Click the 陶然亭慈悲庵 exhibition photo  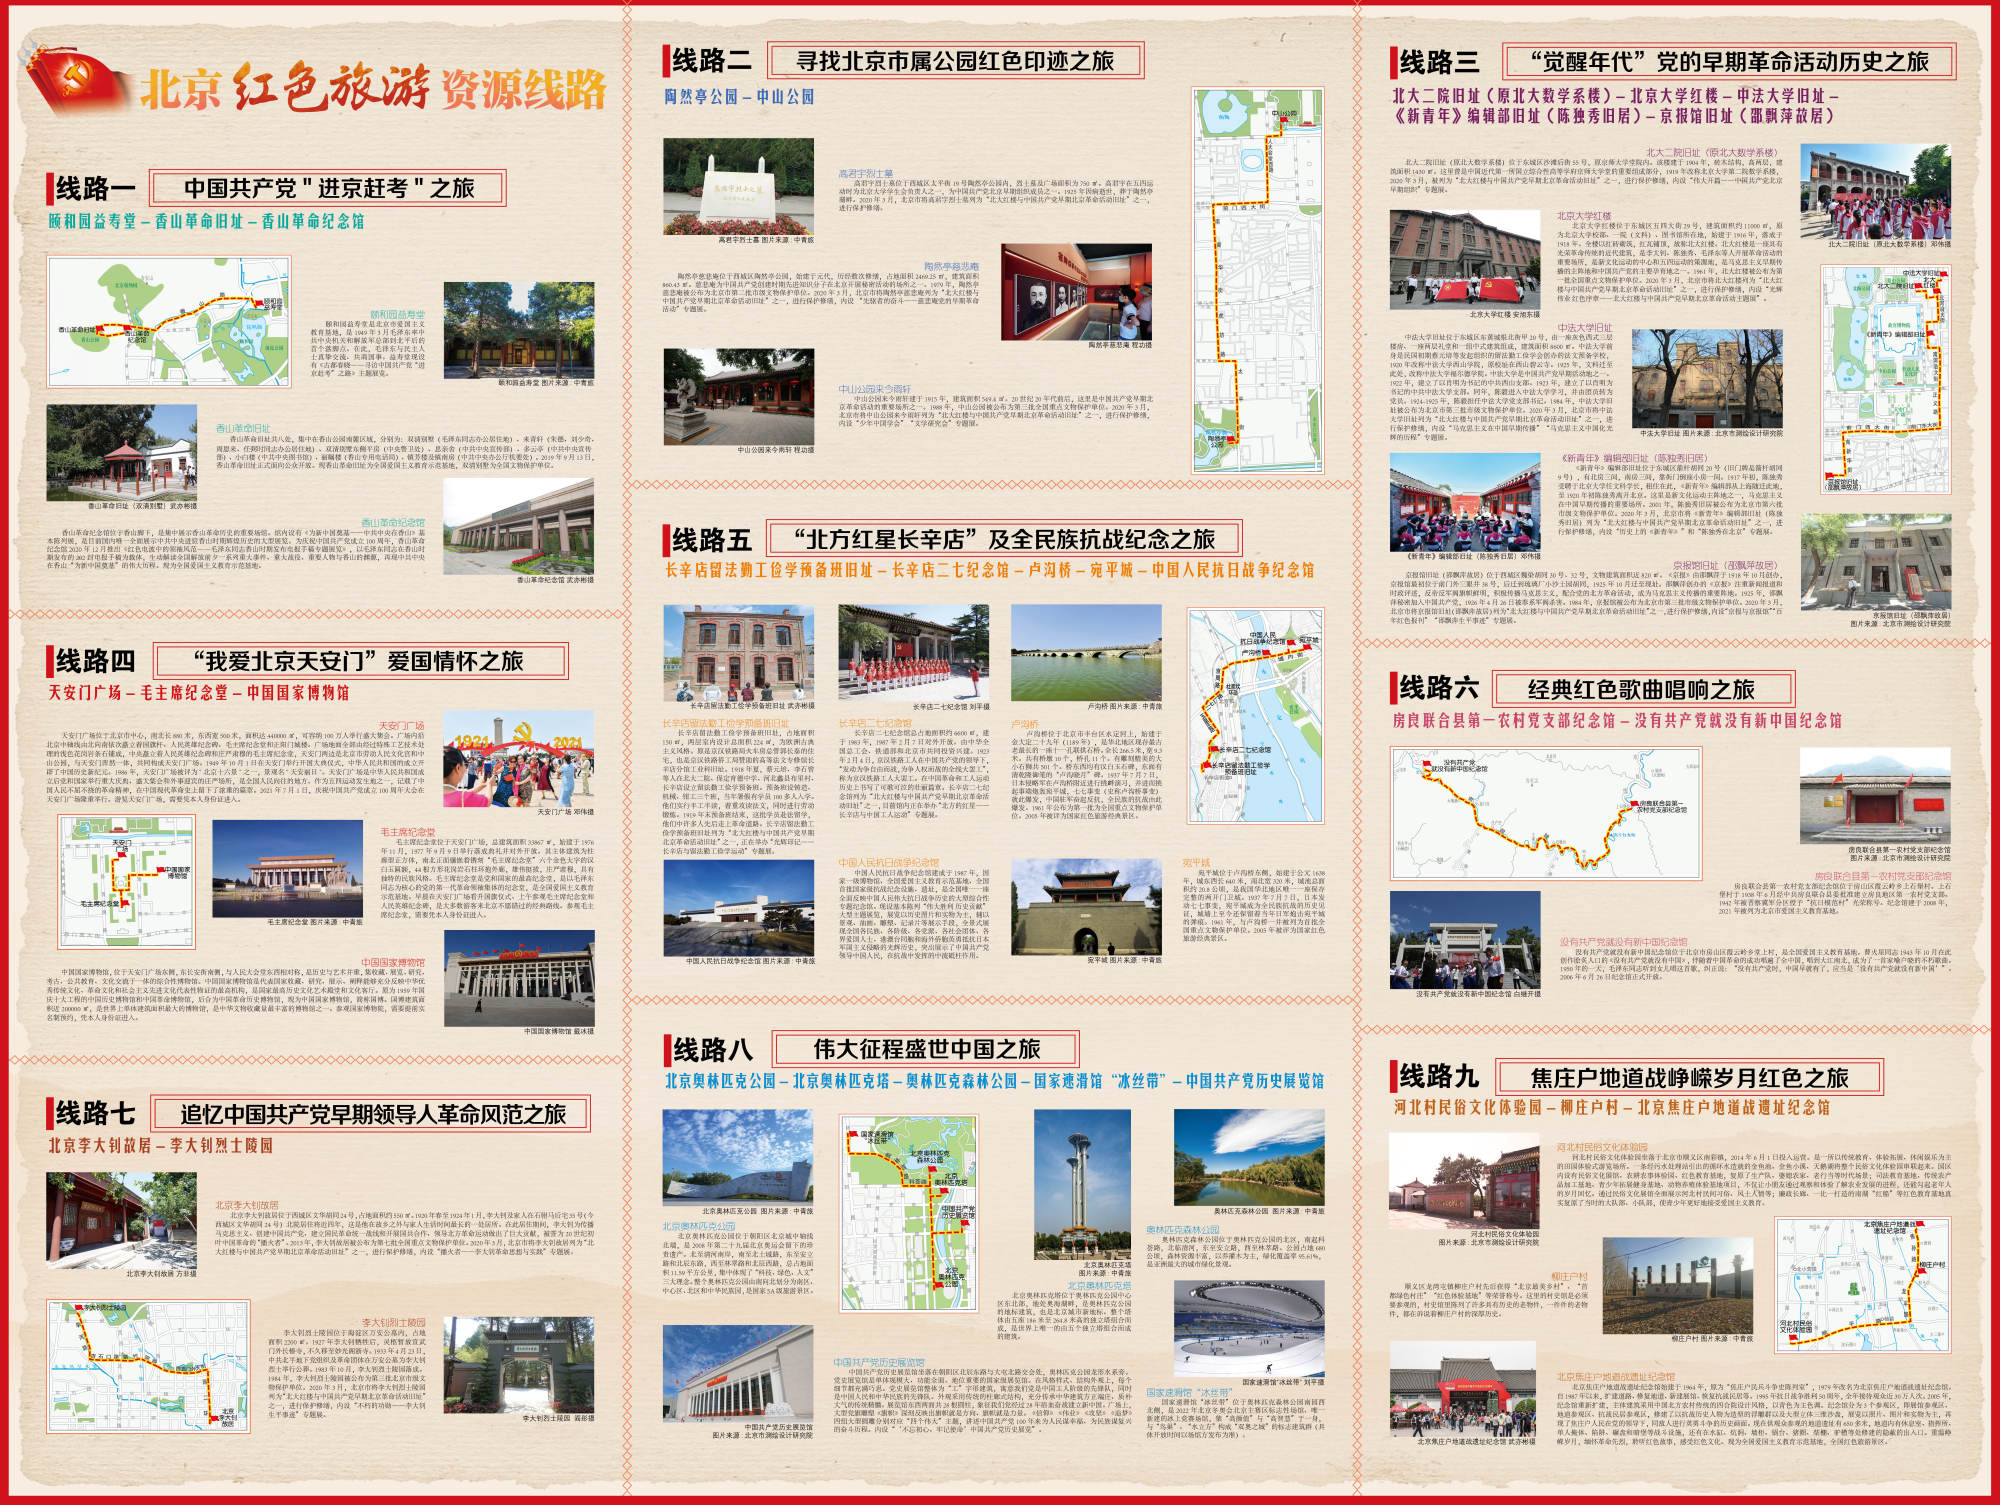click(x=1076, y=292)
